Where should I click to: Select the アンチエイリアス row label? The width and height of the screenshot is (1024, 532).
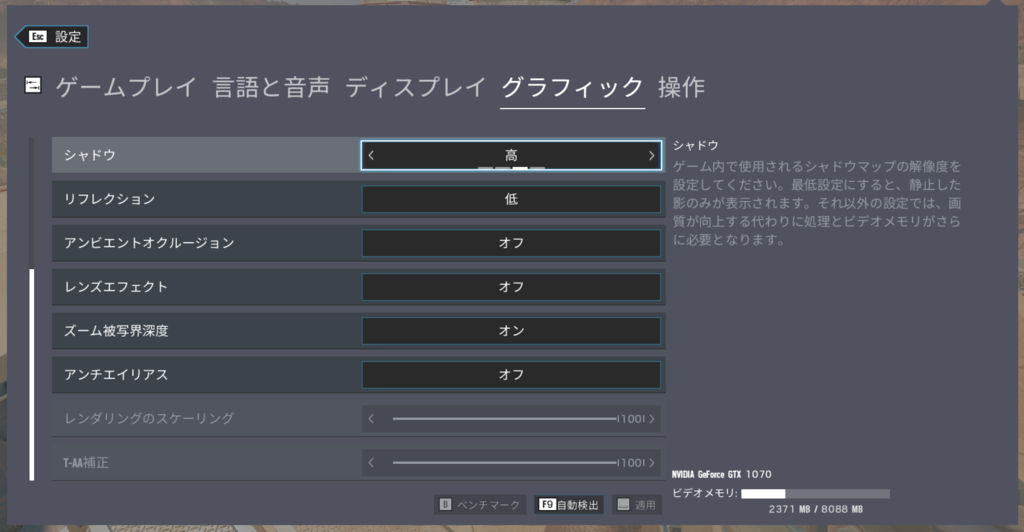116,375
